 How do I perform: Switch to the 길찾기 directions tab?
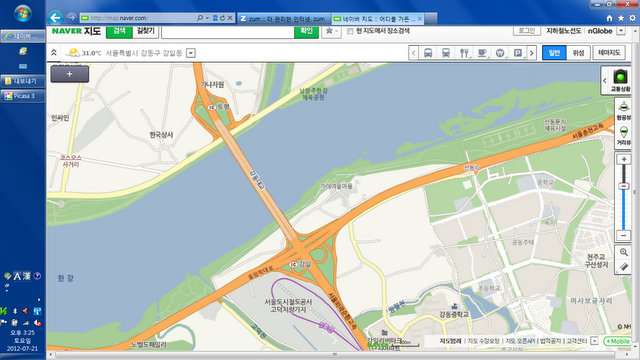pyautogui.click(x=145, y=31)
